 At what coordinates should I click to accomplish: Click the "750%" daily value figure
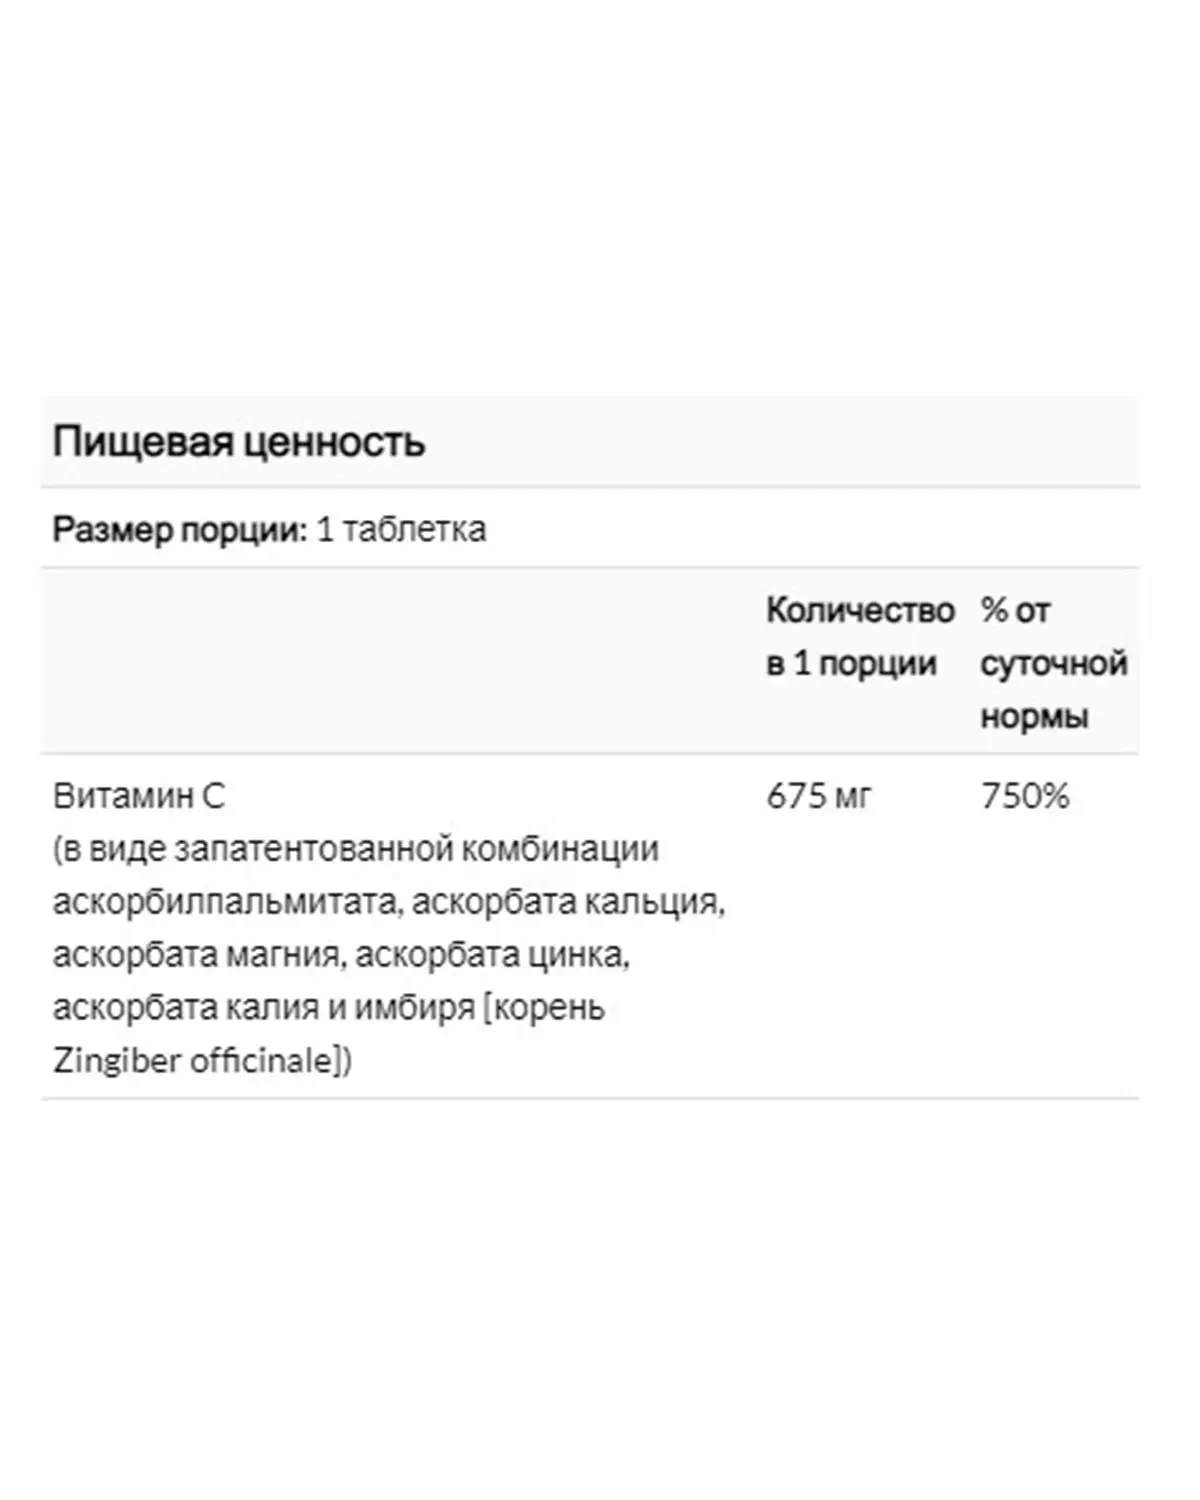click(x=1025, y=796)
